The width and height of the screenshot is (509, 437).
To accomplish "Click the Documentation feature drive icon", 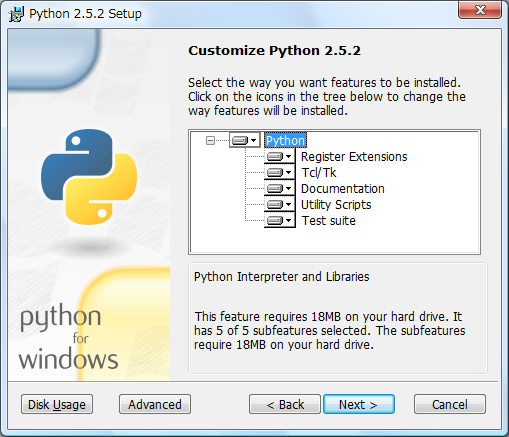I will click(275, 188).
